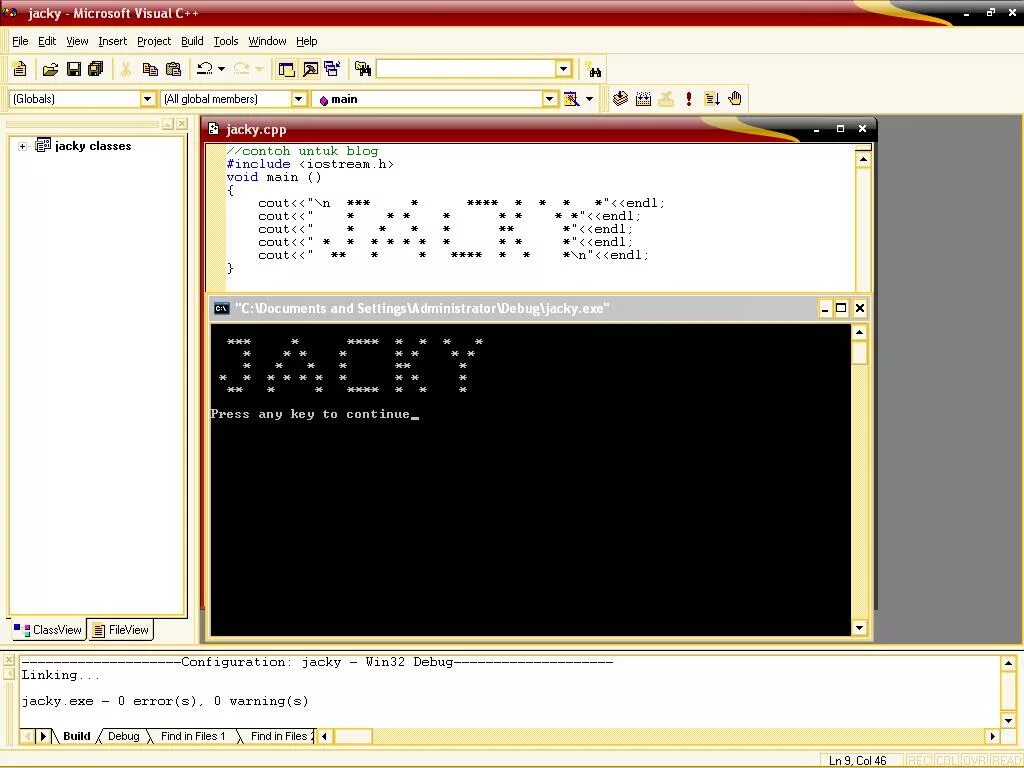This screenshot has width=1024, height=768.
Task: Open the WizardBar actions dropdown arrow
Action: [x=589, y=99]
